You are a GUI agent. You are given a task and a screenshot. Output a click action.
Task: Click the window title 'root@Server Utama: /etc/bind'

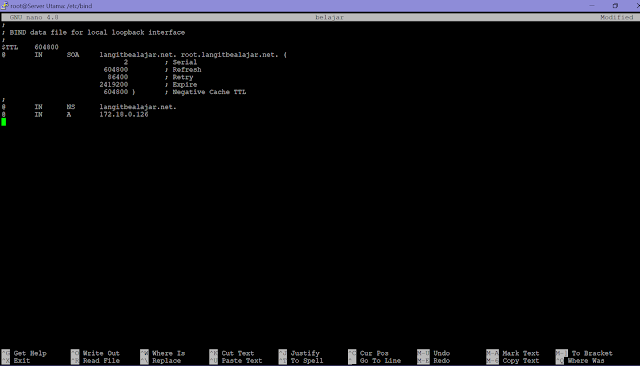[x=51, y=6]
